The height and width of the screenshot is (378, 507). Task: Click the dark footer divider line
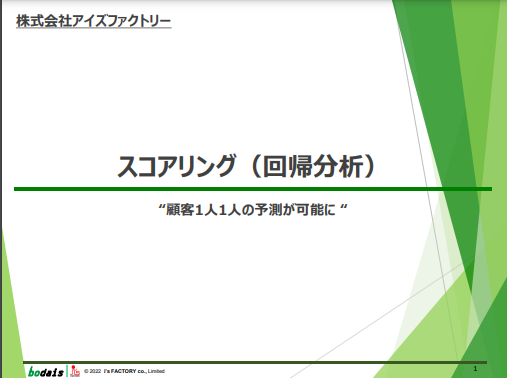pyautogui.click(x=255, y=362)
